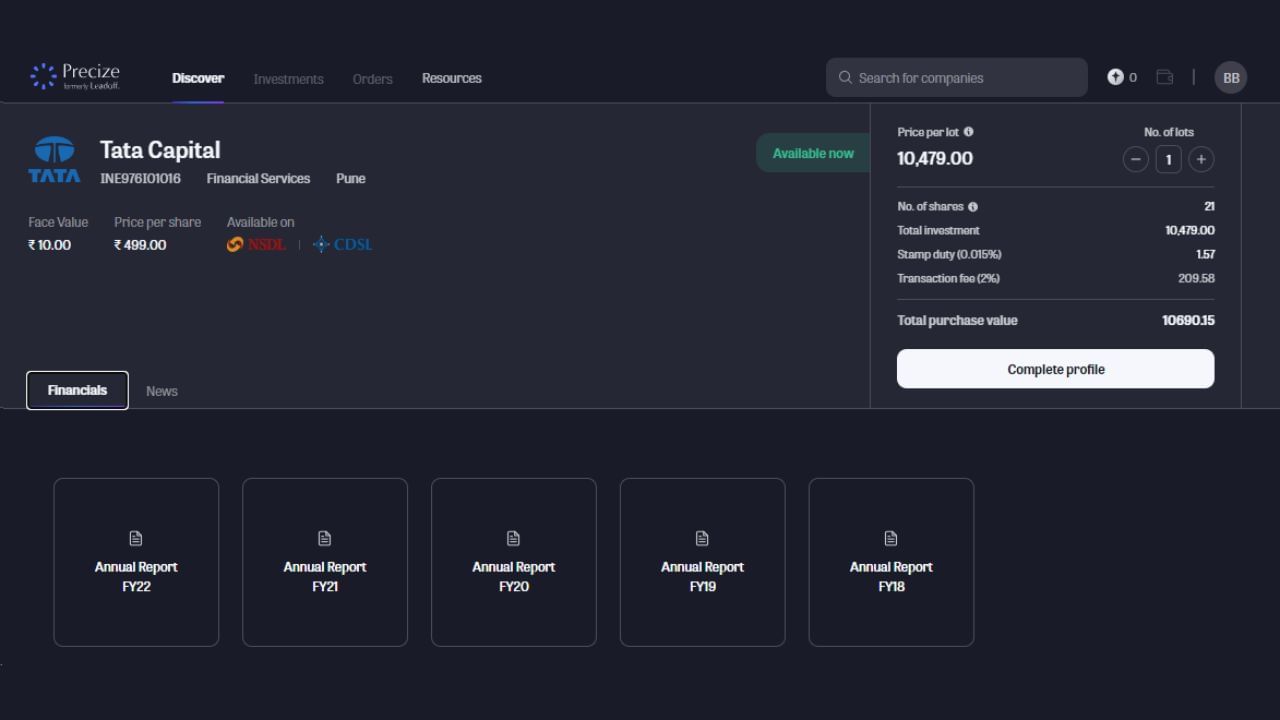Click the stamp duty 1.57 value
Viewport: 1280px width, 720px height.
1205,254
